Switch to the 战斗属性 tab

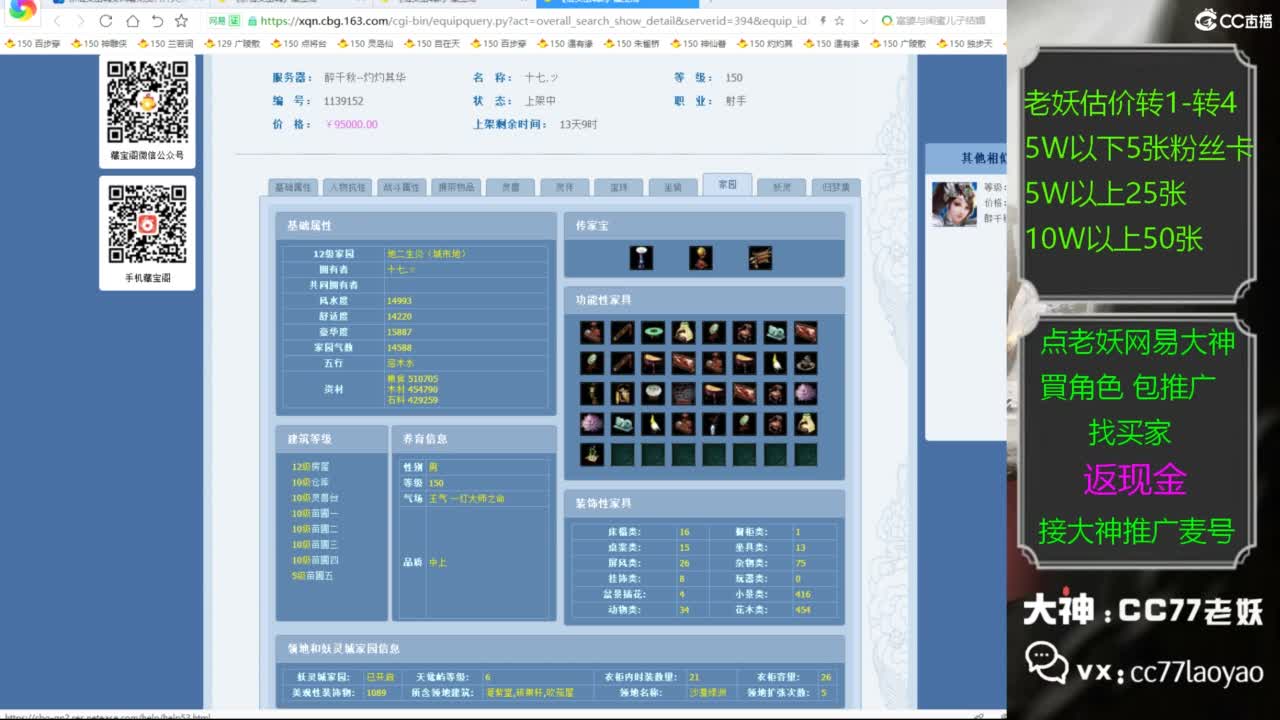pyautogui.click(x=401, y=187)
